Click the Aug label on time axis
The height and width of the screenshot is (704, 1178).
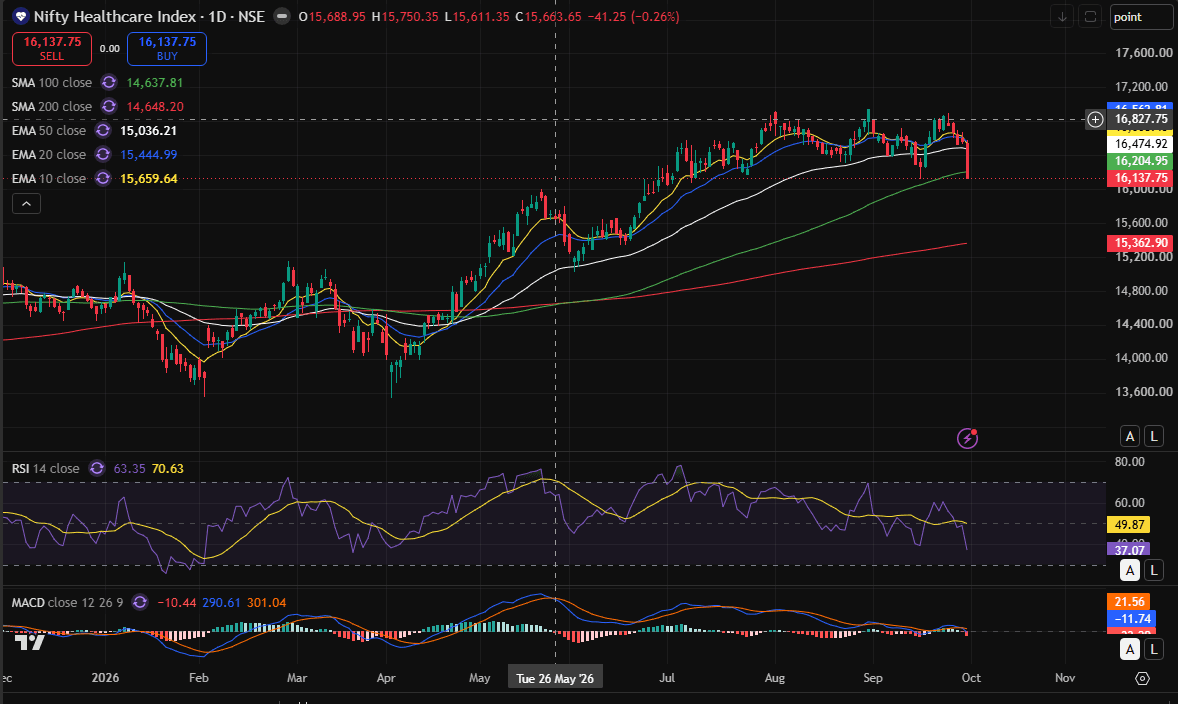(775, 678)
